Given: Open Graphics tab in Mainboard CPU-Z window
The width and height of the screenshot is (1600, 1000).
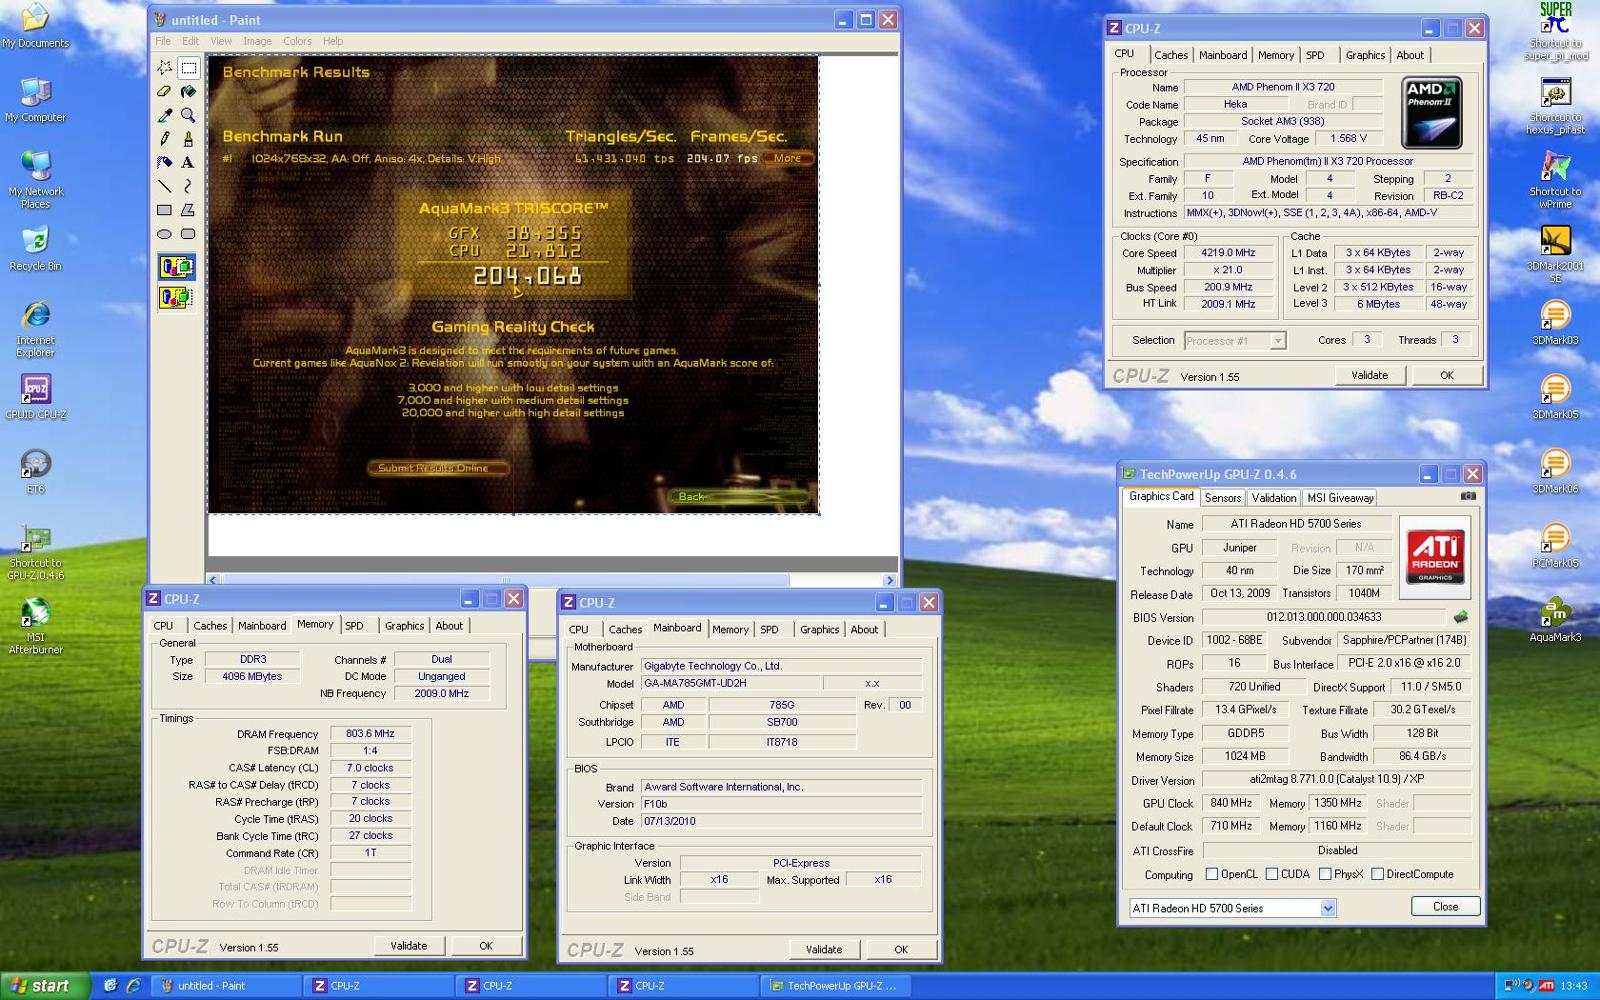Looking at the screenshot, I should (x=820, y=630).
